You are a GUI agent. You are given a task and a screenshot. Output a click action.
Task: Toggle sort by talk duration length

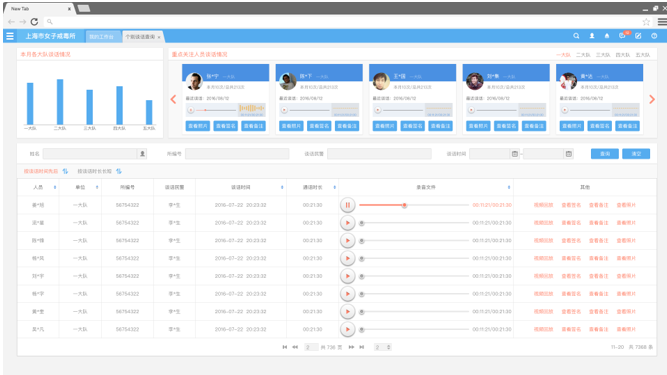119,171
